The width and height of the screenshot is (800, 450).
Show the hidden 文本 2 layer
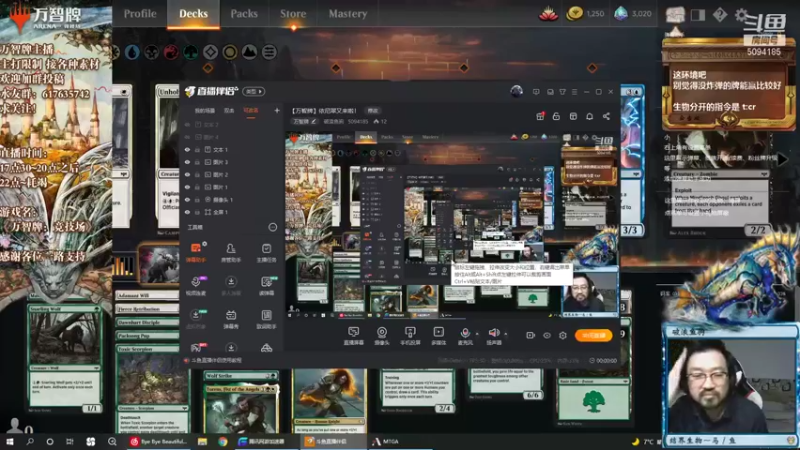(x=187, y=124)
